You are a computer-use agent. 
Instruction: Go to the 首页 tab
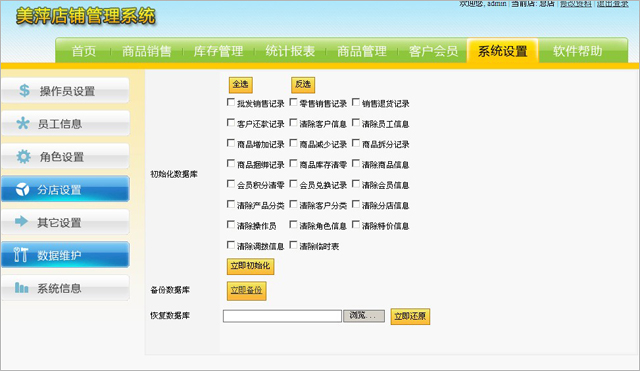[84, 51]
